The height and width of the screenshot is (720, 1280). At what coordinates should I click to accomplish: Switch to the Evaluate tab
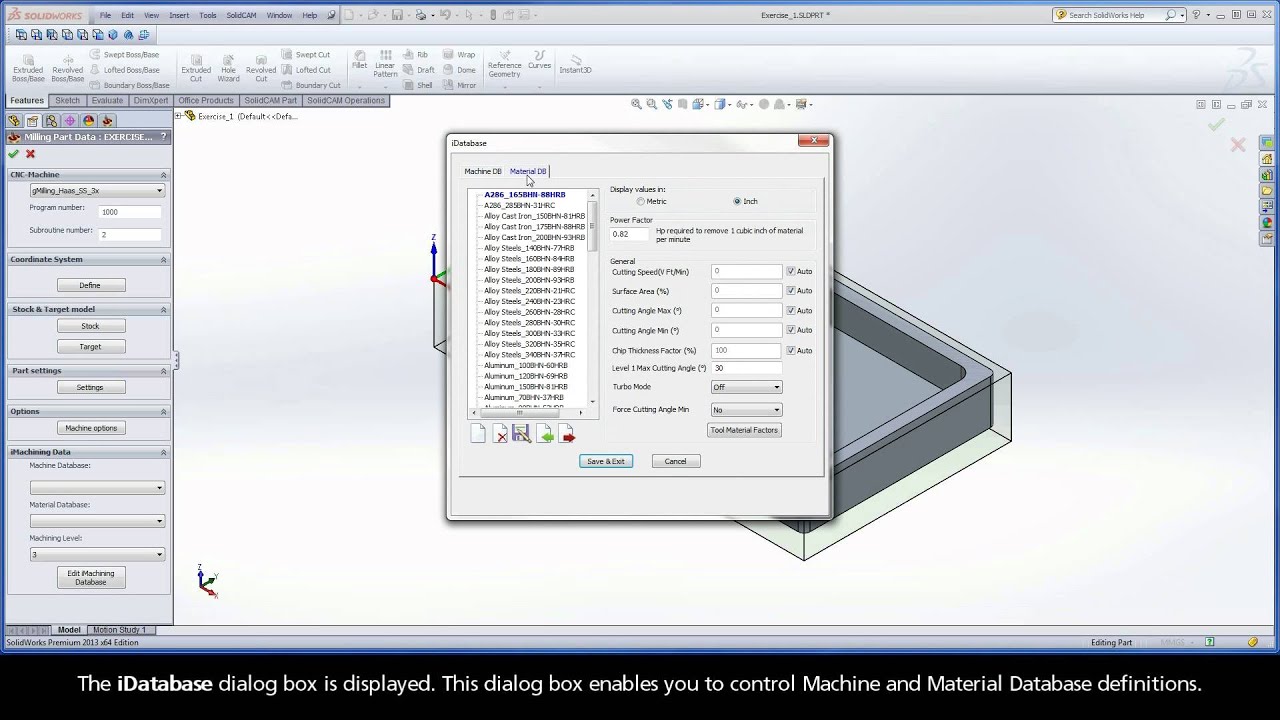click(x=107, y=100)
